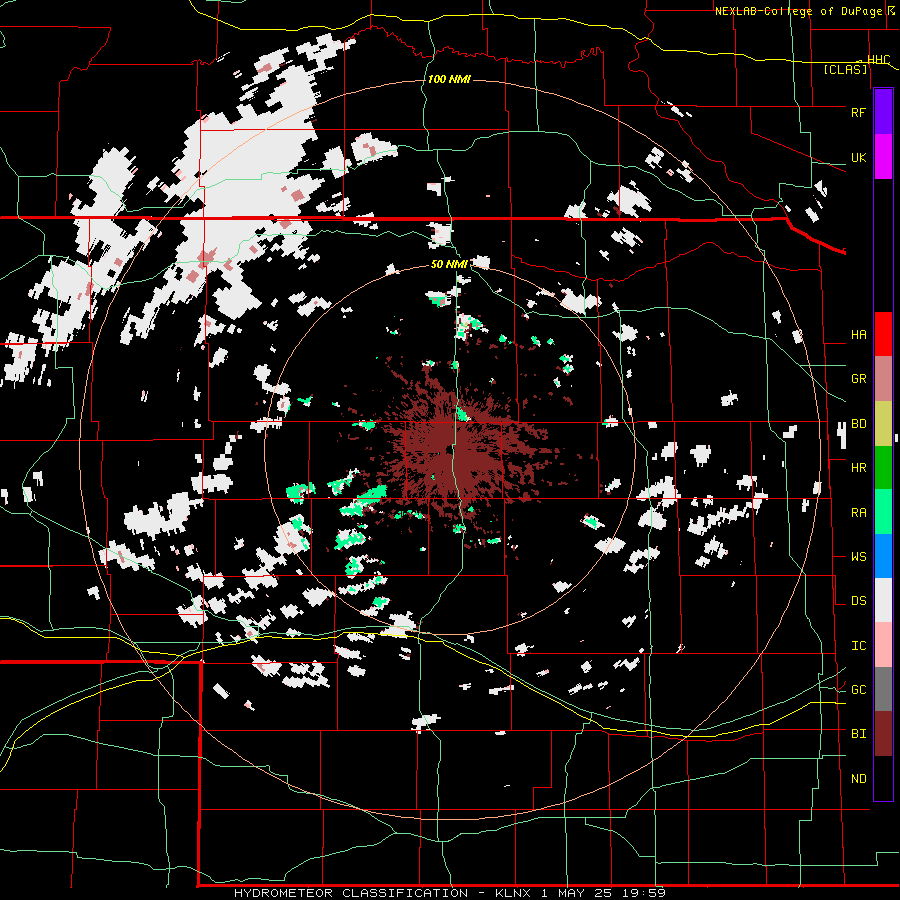
Task: Select the red HA hail color swatch
Action: (883, 334)
